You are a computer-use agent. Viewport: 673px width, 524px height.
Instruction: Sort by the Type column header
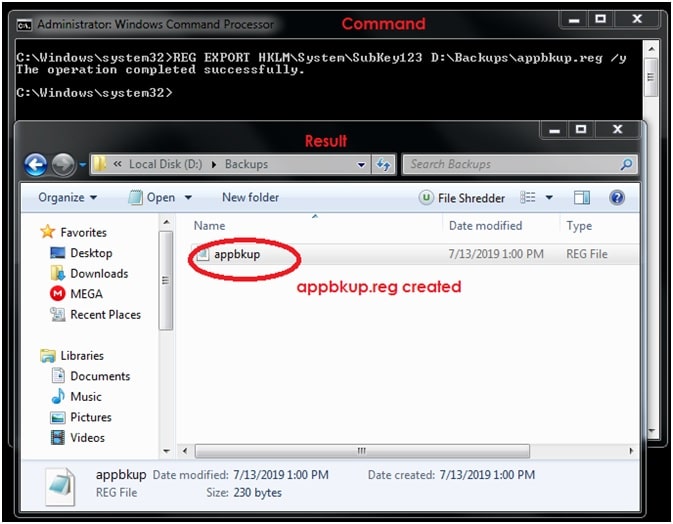tap(579, 226)
